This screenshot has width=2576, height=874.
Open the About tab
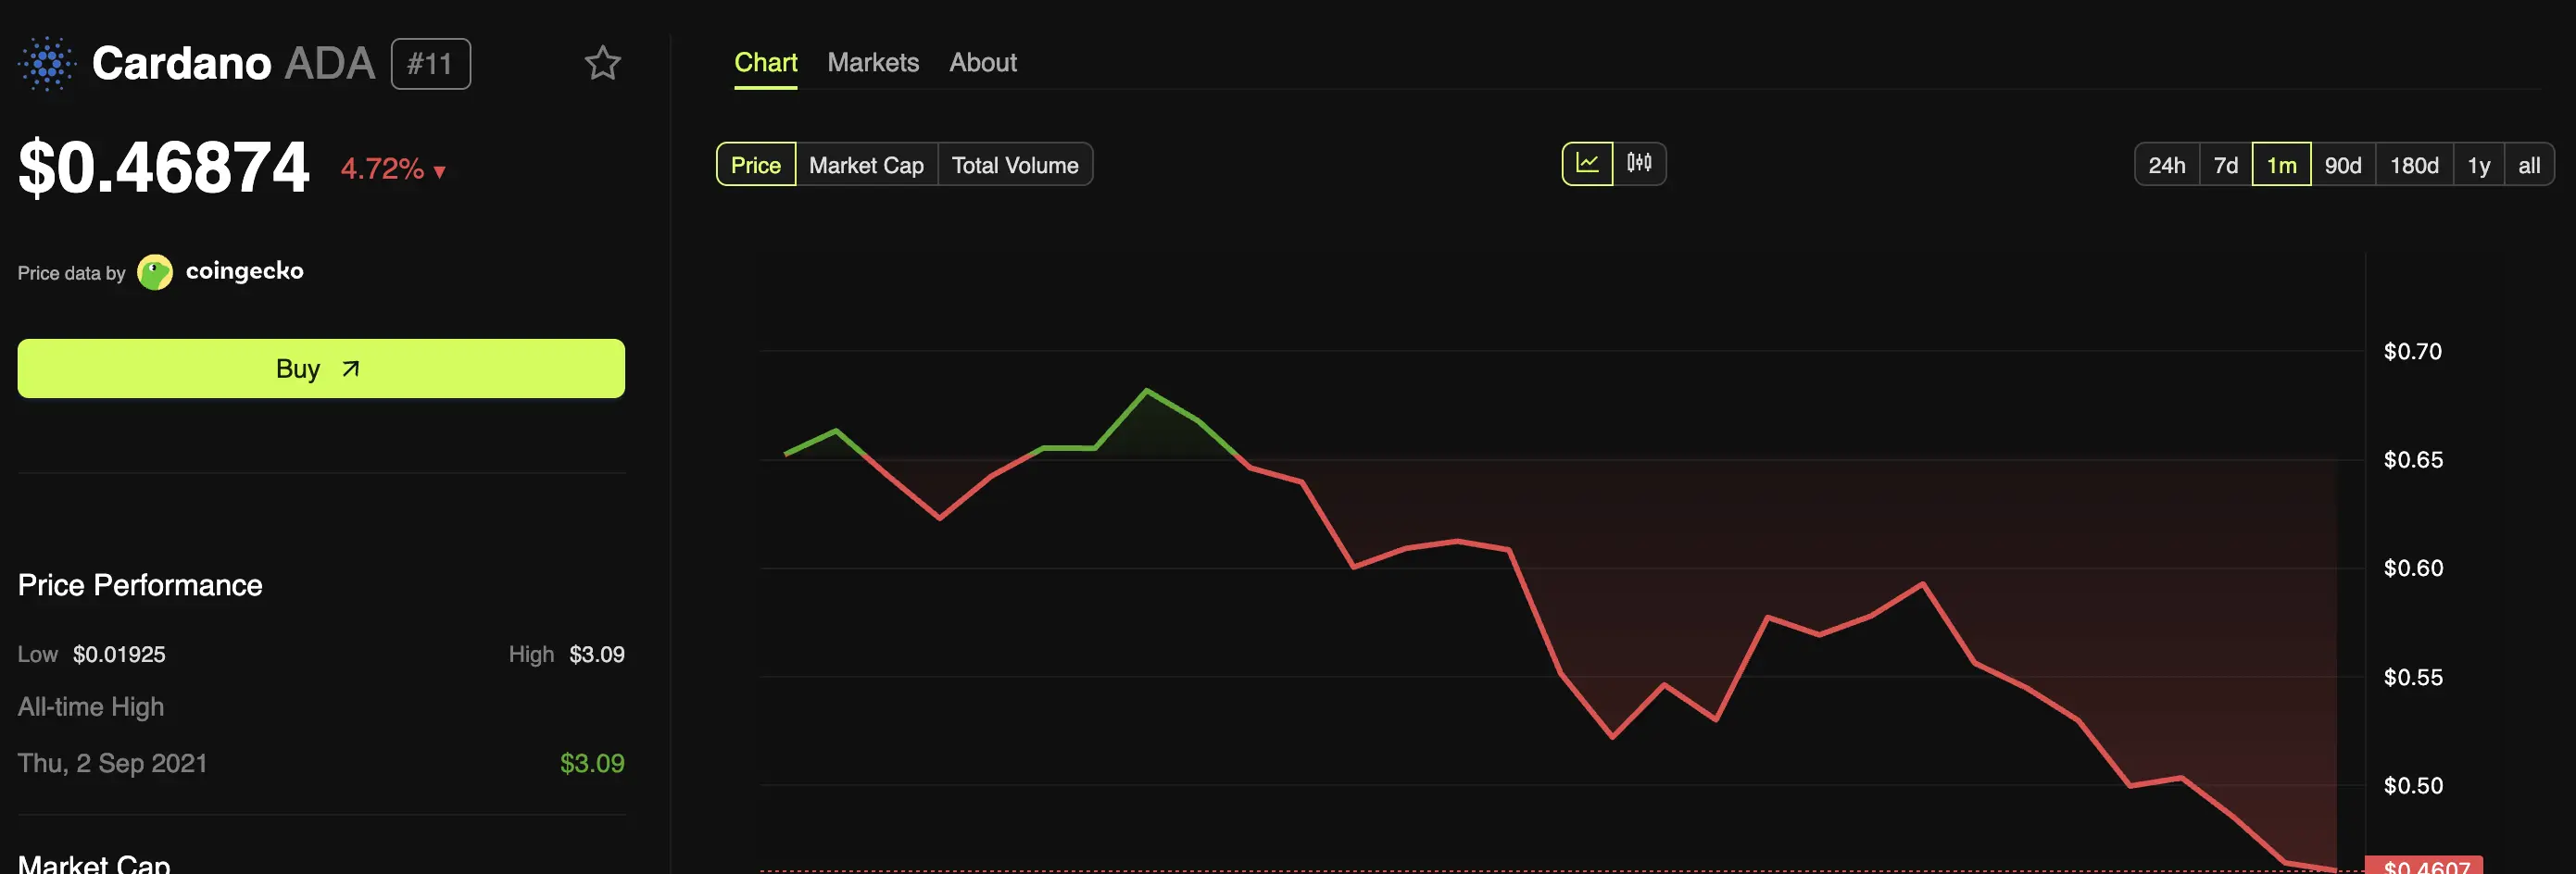pos(982,62)
